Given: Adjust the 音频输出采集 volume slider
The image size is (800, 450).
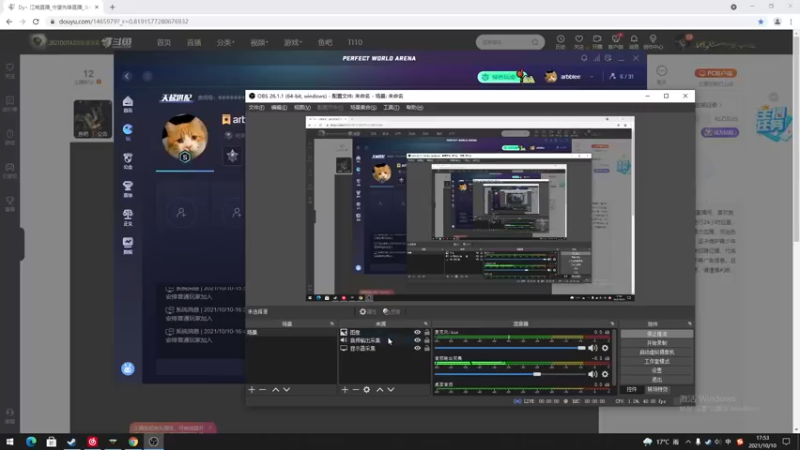Looking at the screenshot, I should point(510,374).
